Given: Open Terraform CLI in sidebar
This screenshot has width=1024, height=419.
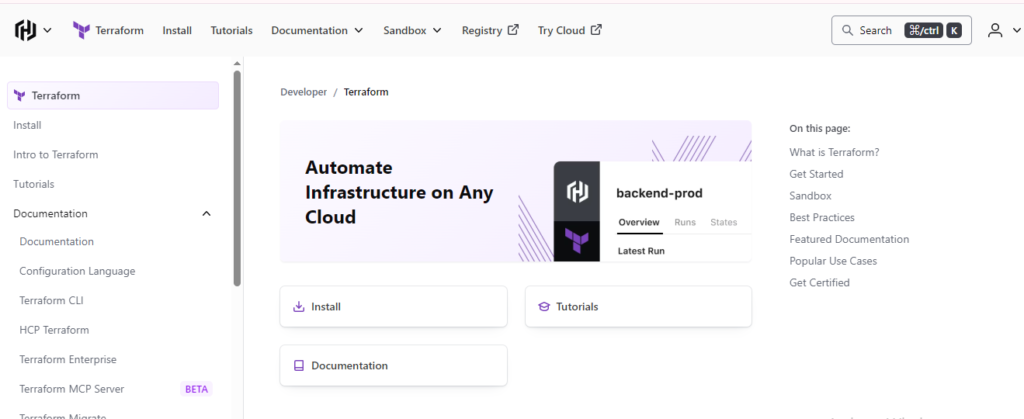Looking at the screenshot, I should [x=52, y=300].
